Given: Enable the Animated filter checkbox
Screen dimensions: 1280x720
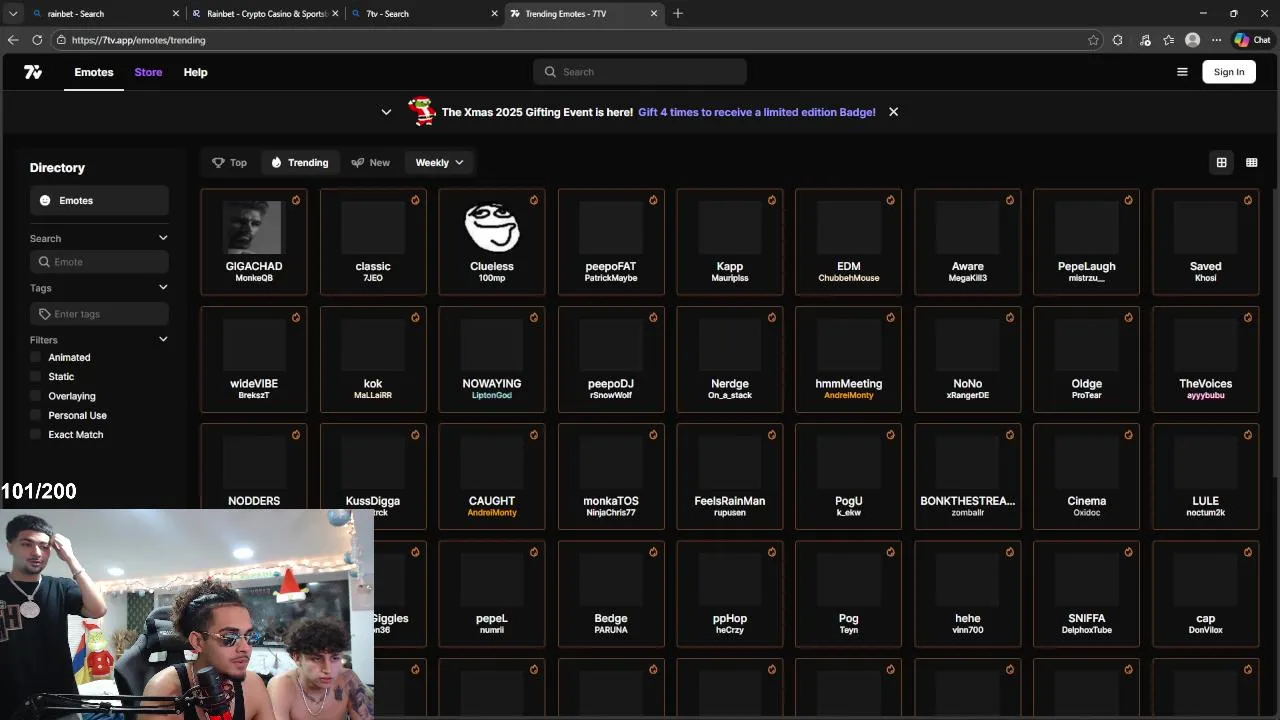Looking at the screenshot, I should [36, 357].
